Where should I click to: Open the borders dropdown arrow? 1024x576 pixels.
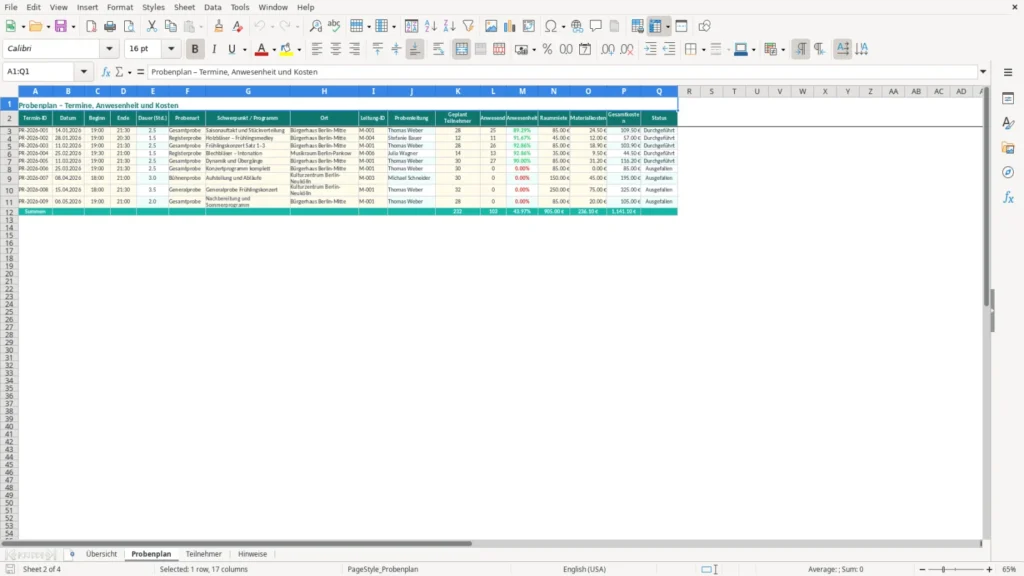703,50
